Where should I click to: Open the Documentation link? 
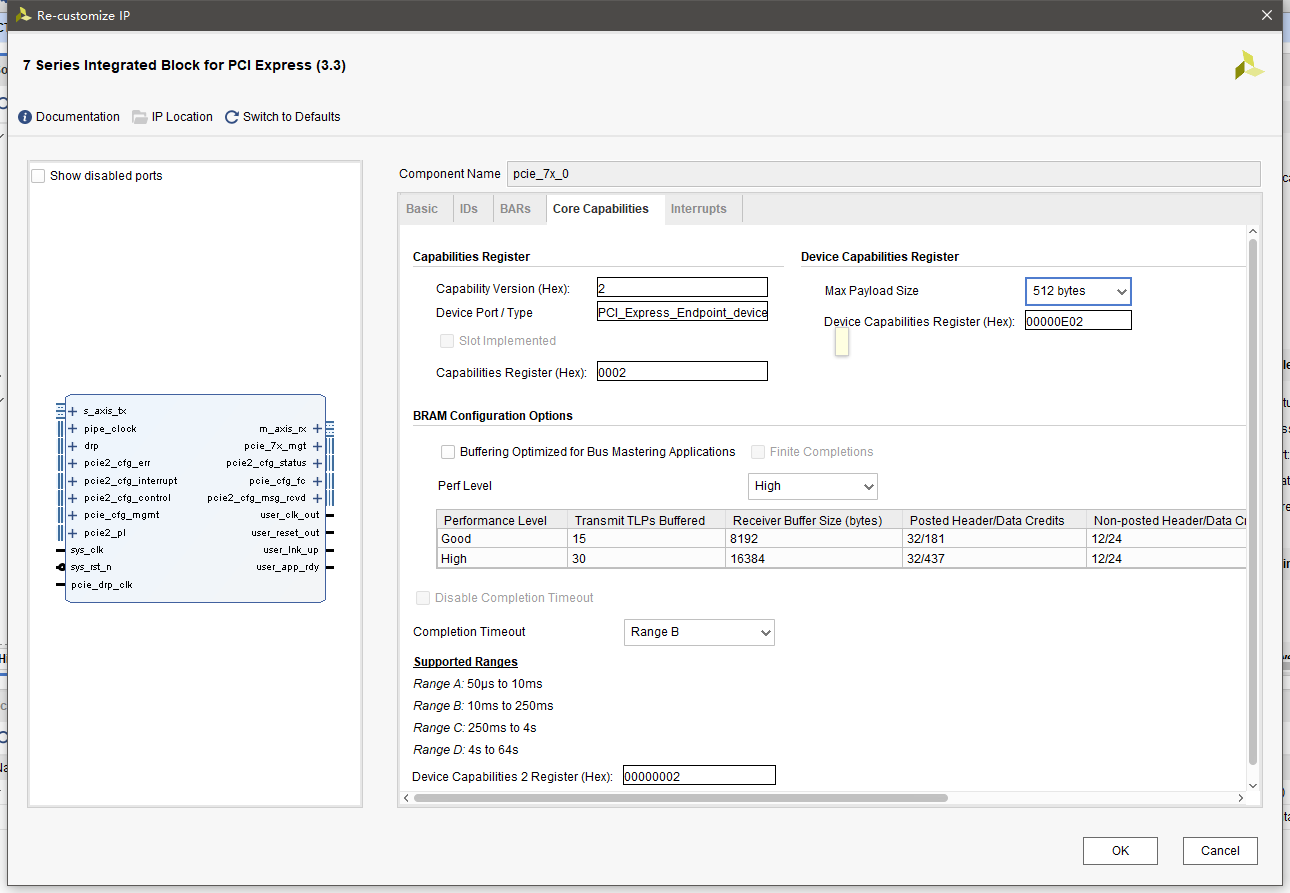[78, 117]
